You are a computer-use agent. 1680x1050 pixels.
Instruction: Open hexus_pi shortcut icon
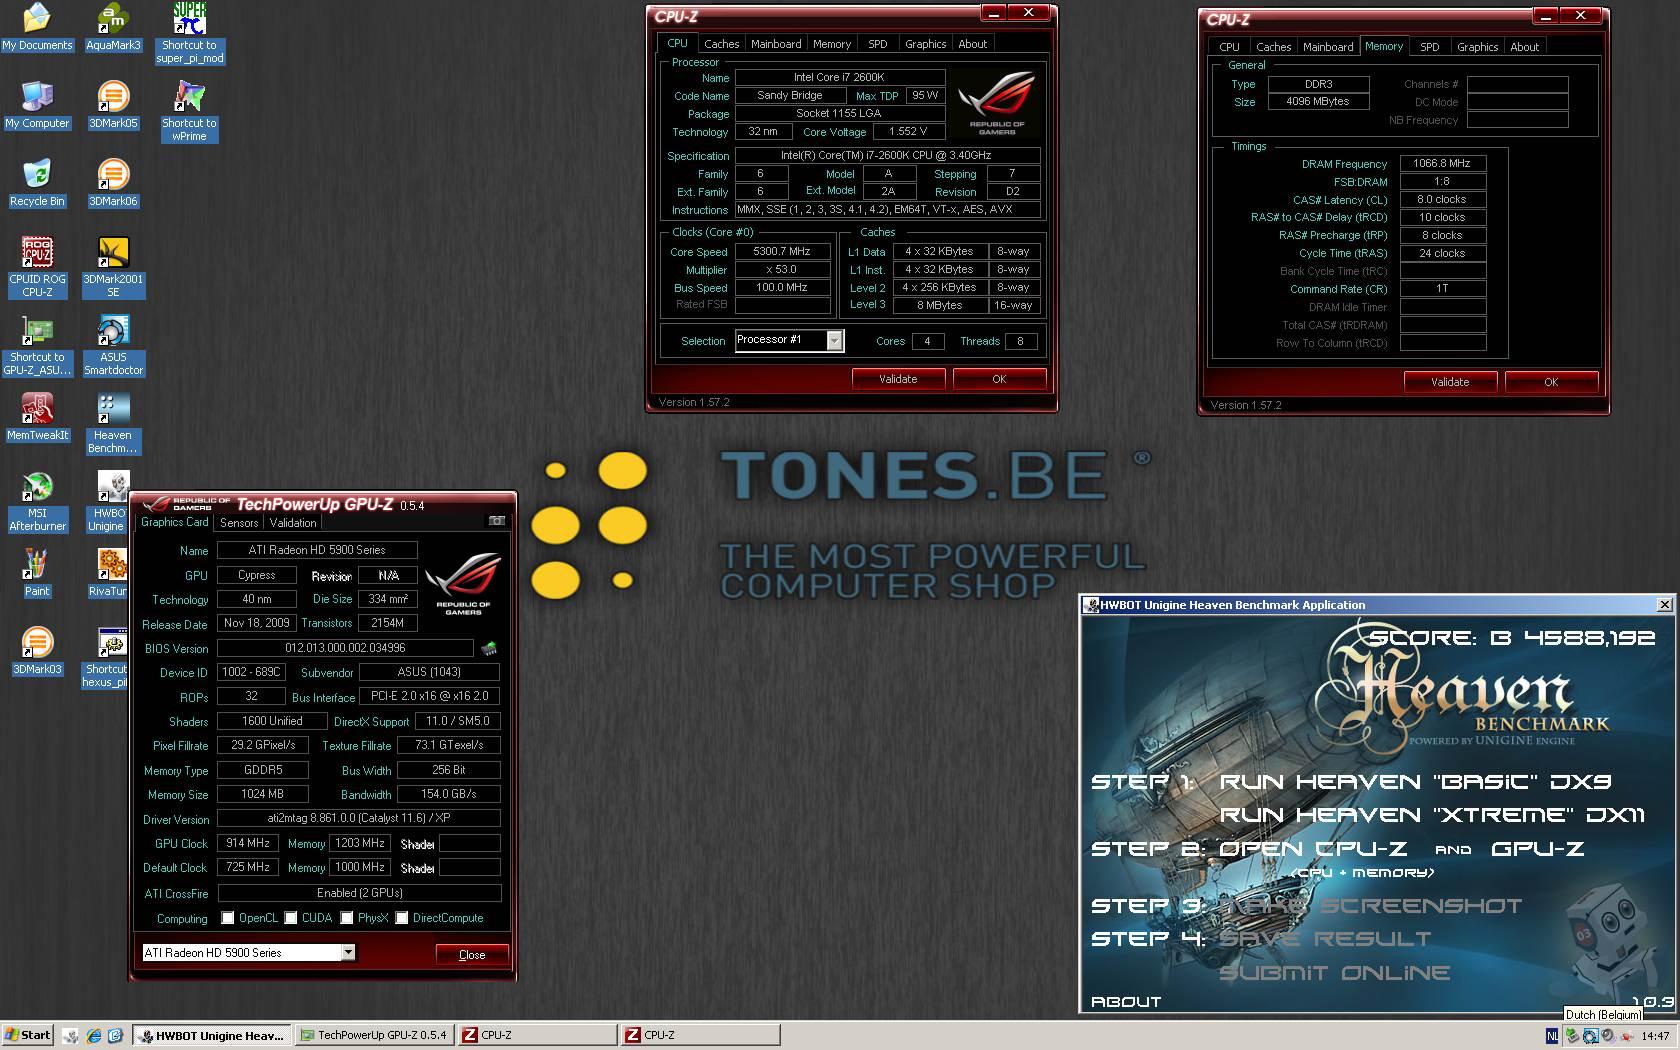(106, 657)
